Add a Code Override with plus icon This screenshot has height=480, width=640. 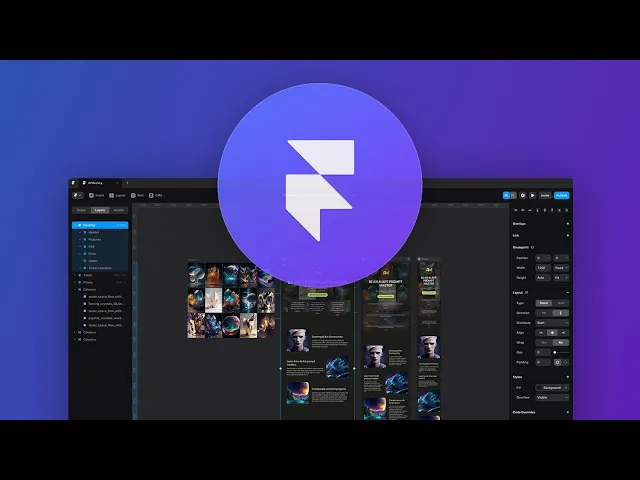tap(567, 412)
